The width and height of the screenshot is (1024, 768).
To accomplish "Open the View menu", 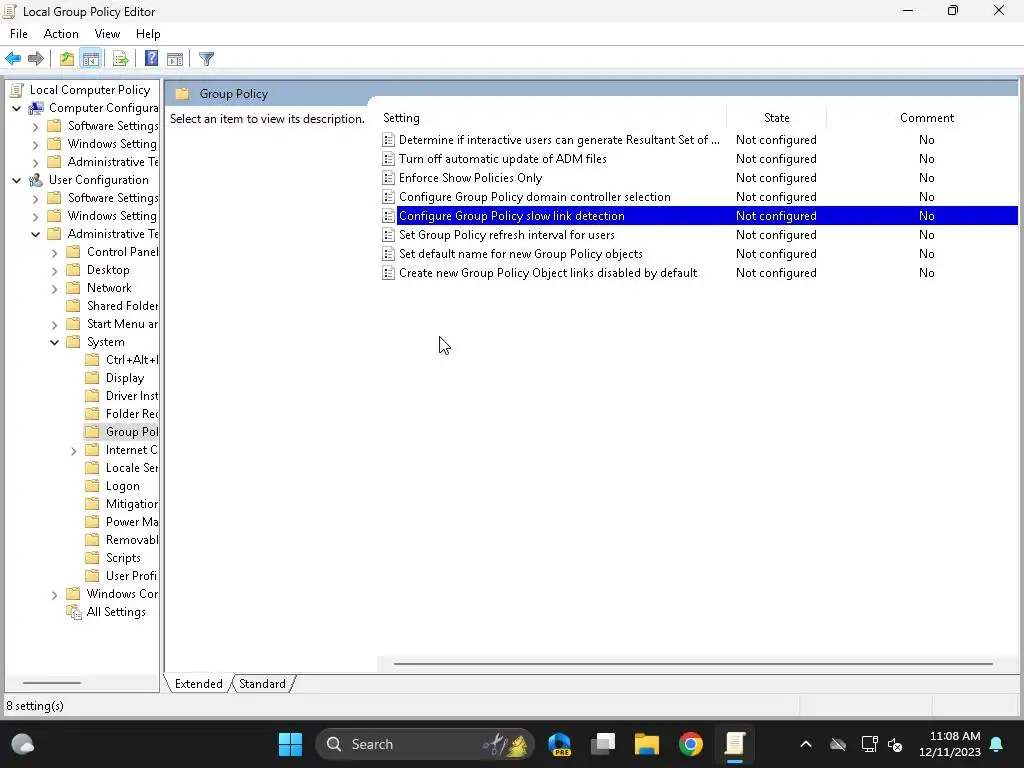I will 107,34.
